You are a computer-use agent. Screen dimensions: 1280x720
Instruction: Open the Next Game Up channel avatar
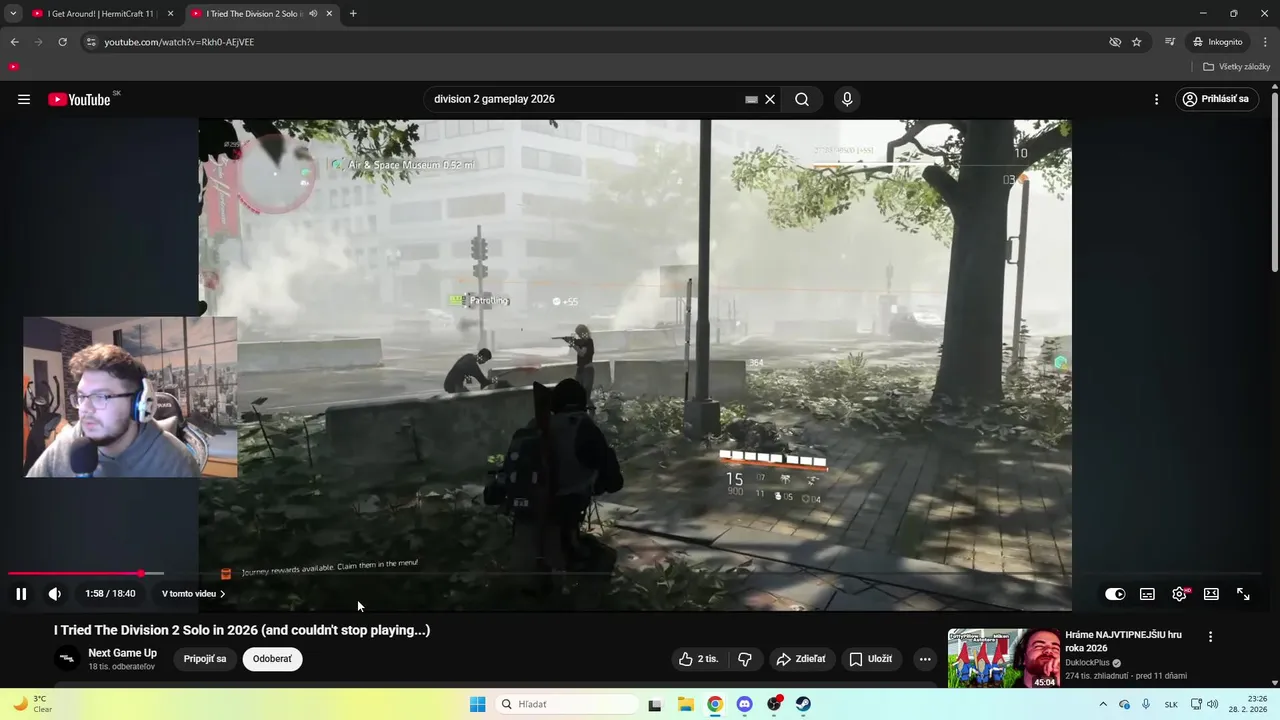67,659
